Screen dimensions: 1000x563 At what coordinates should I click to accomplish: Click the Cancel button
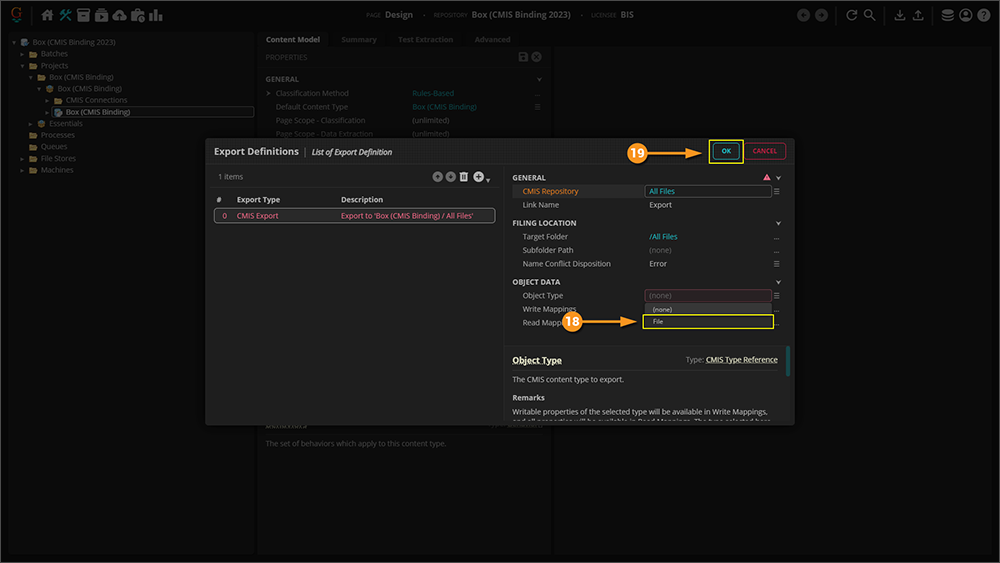(x=765, y=151)
